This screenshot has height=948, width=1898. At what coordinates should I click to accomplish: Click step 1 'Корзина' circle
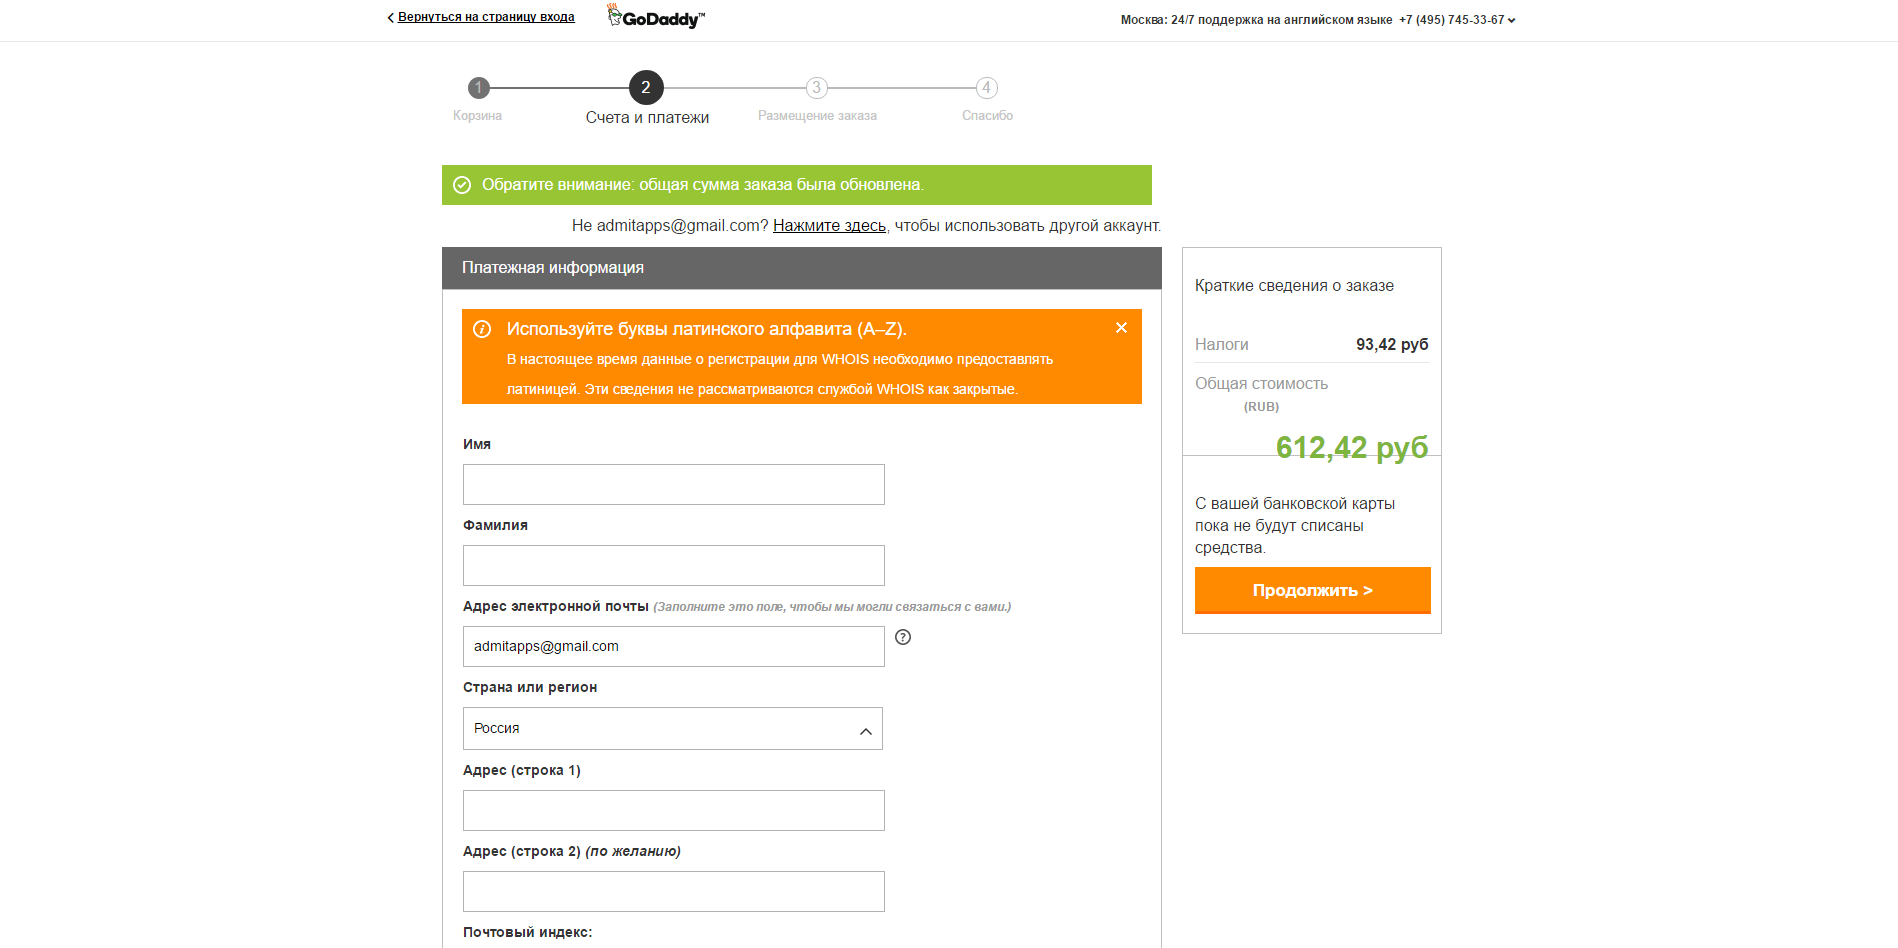tap(477, 87)
